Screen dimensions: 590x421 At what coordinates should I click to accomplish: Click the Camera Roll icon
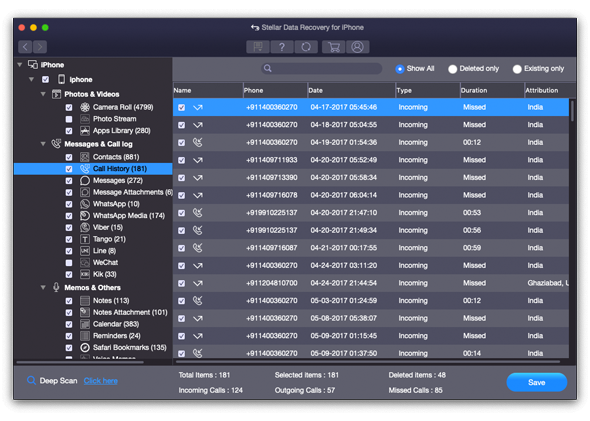coord(85,107)
